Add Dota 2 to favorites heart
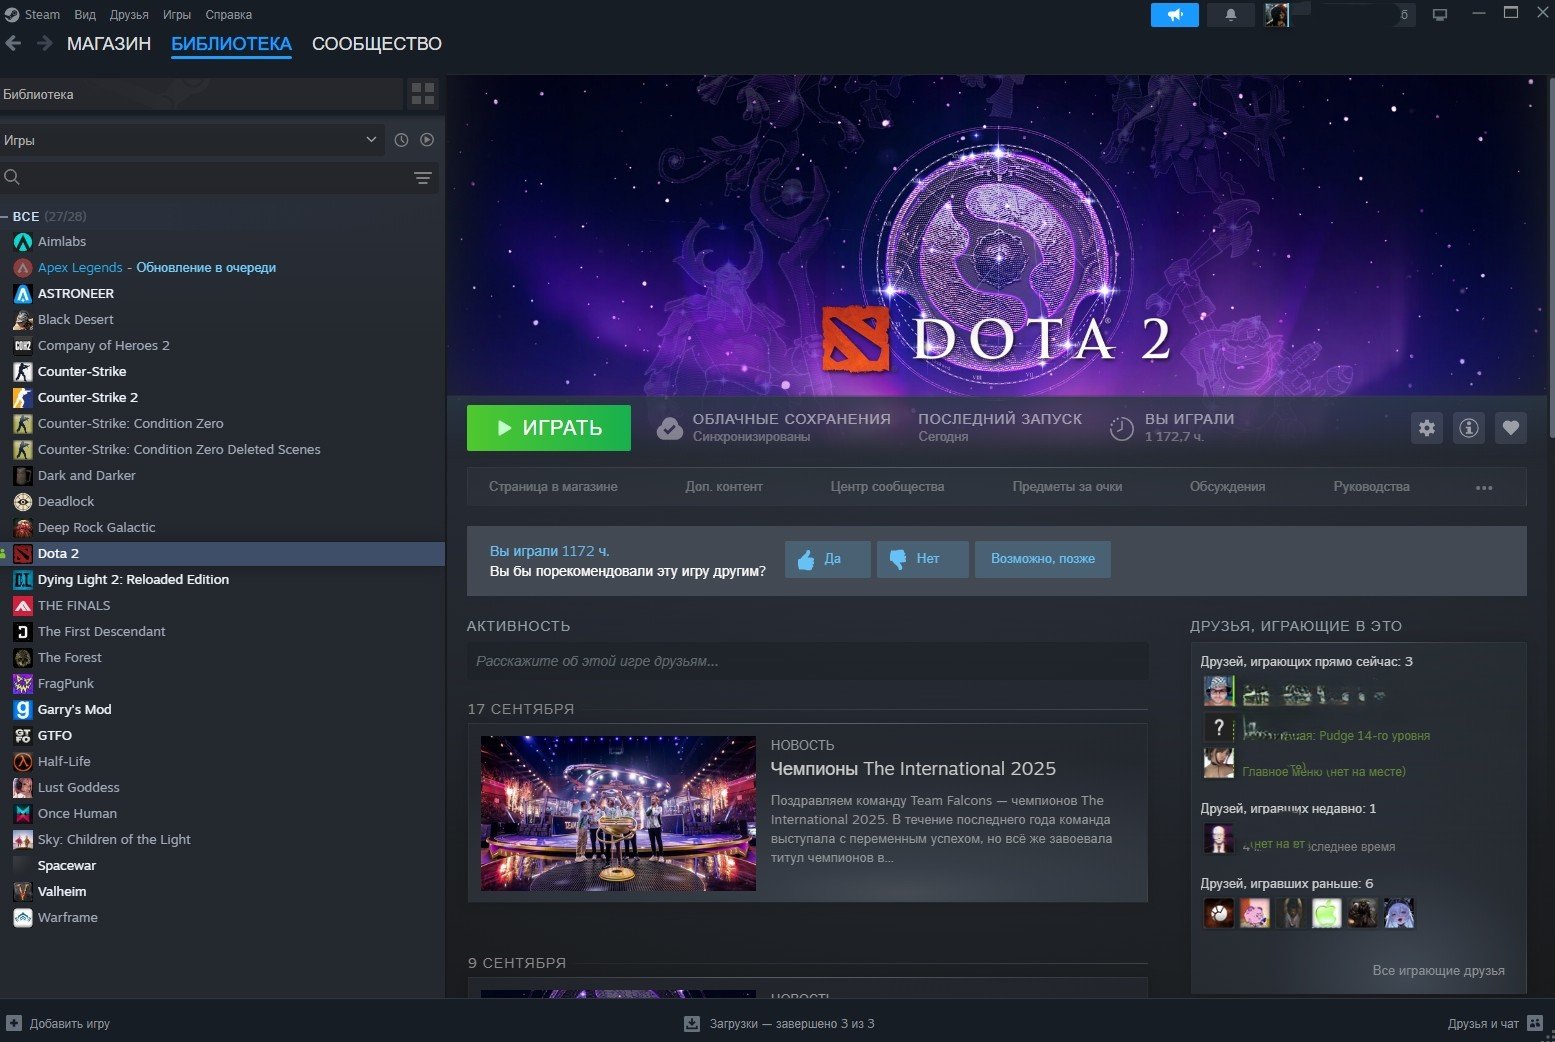 [1511, 428]
